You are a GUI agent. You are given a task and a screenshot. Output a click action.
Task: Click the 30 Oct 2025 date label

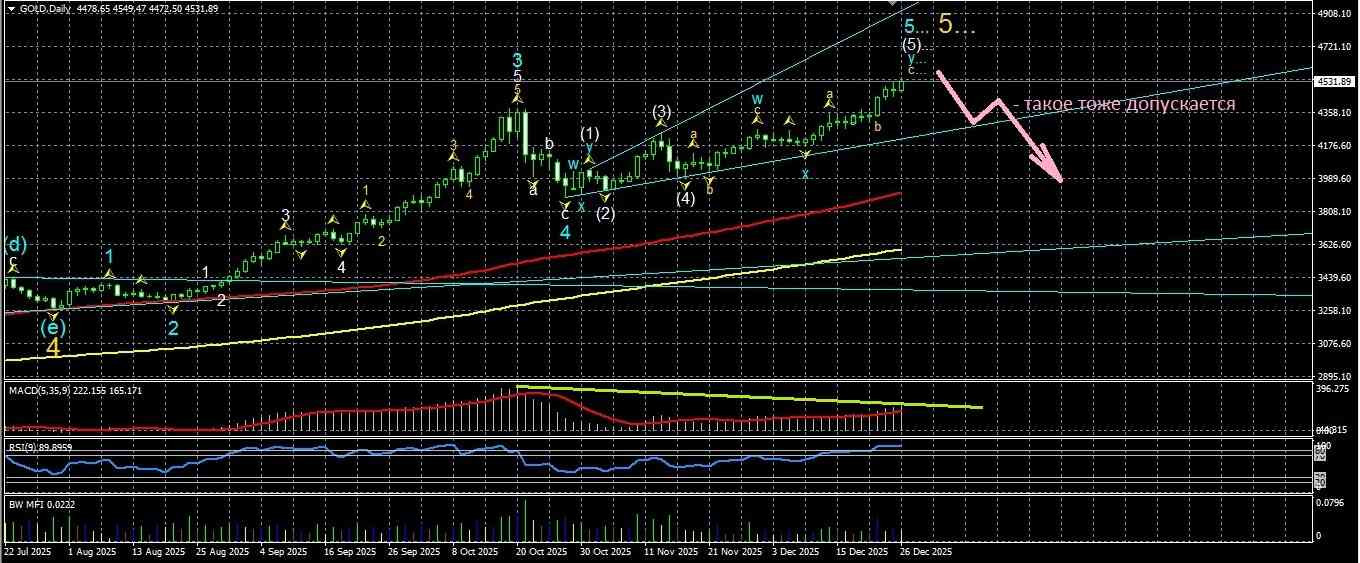pyautogui.click(x=607, y=551)
